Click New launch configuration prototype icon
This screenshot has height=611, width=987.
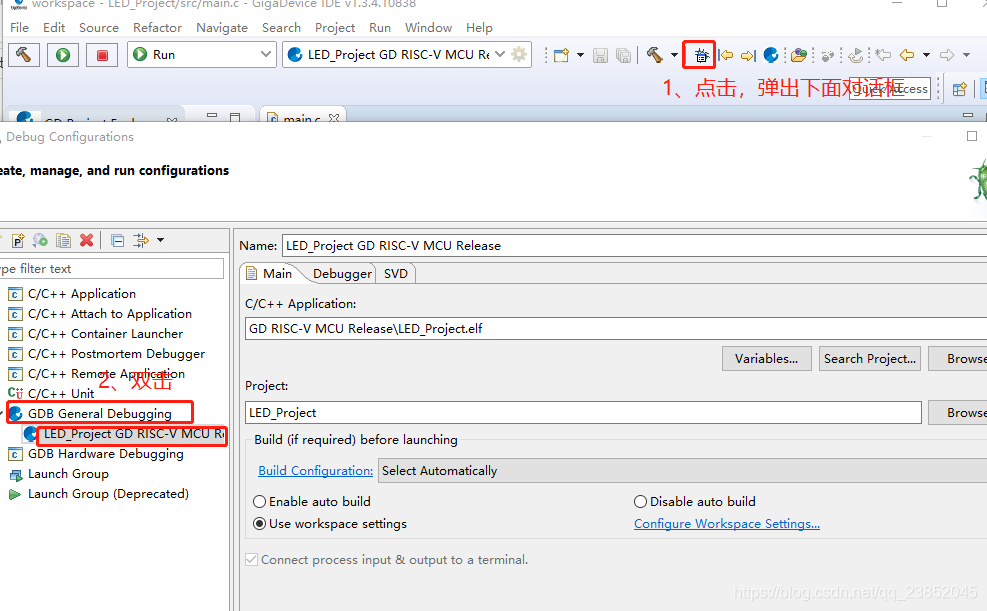point(18,240)
